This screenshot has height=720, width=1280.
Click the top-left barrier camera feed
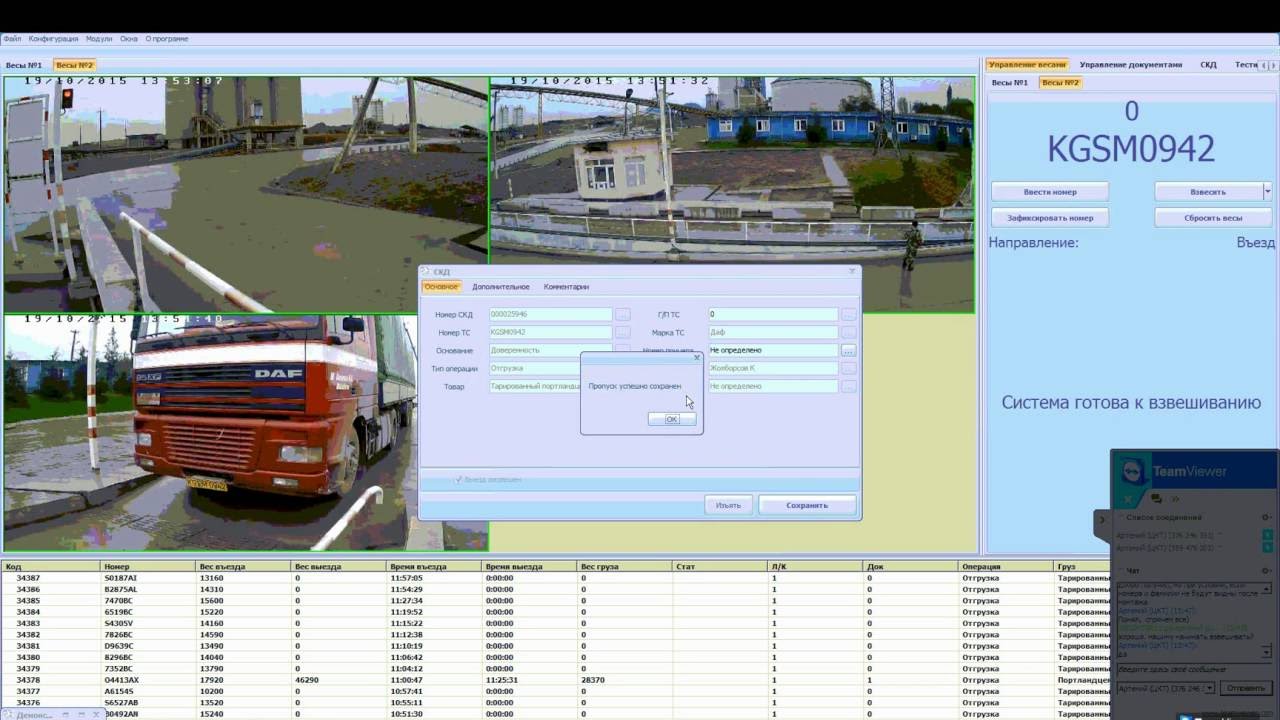coord(246,195)
